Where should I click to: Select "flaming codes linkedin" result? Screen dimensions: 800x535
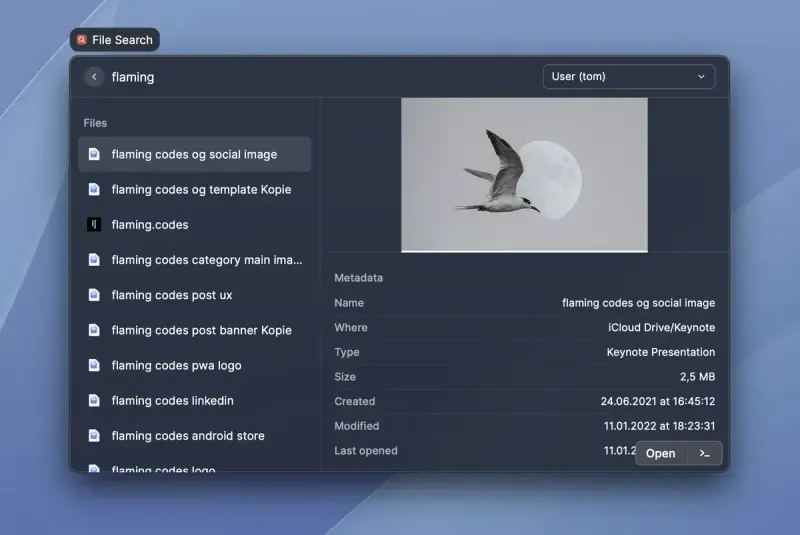click(x=194, y=400)
